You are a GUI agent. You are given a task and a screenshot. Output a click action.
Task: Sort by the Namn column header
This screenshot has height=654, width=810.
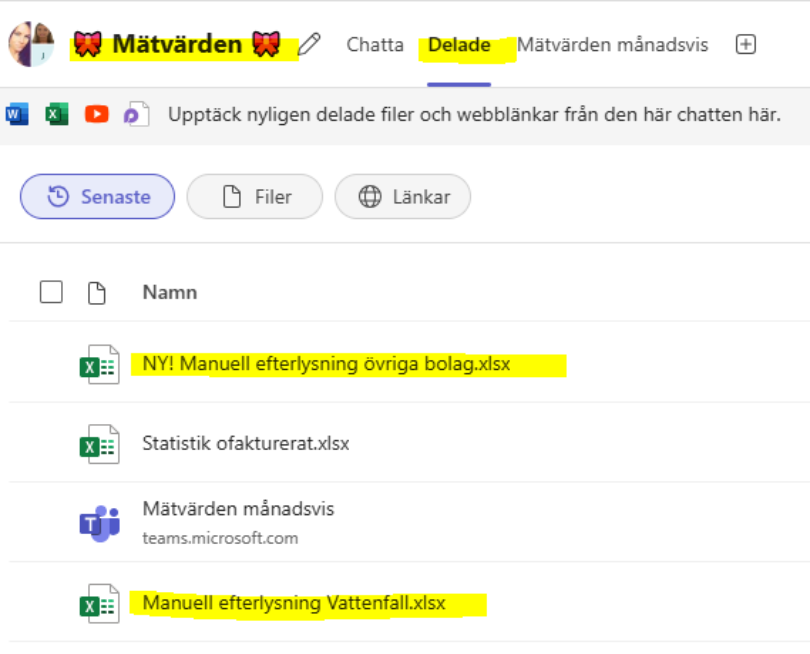point(169,292)
